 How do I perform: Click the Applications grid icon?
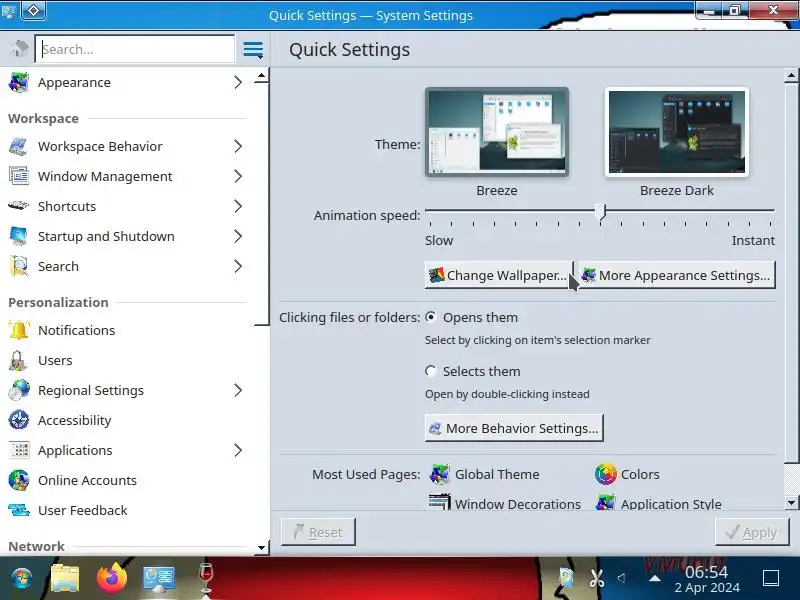click(x=19, y=450)
